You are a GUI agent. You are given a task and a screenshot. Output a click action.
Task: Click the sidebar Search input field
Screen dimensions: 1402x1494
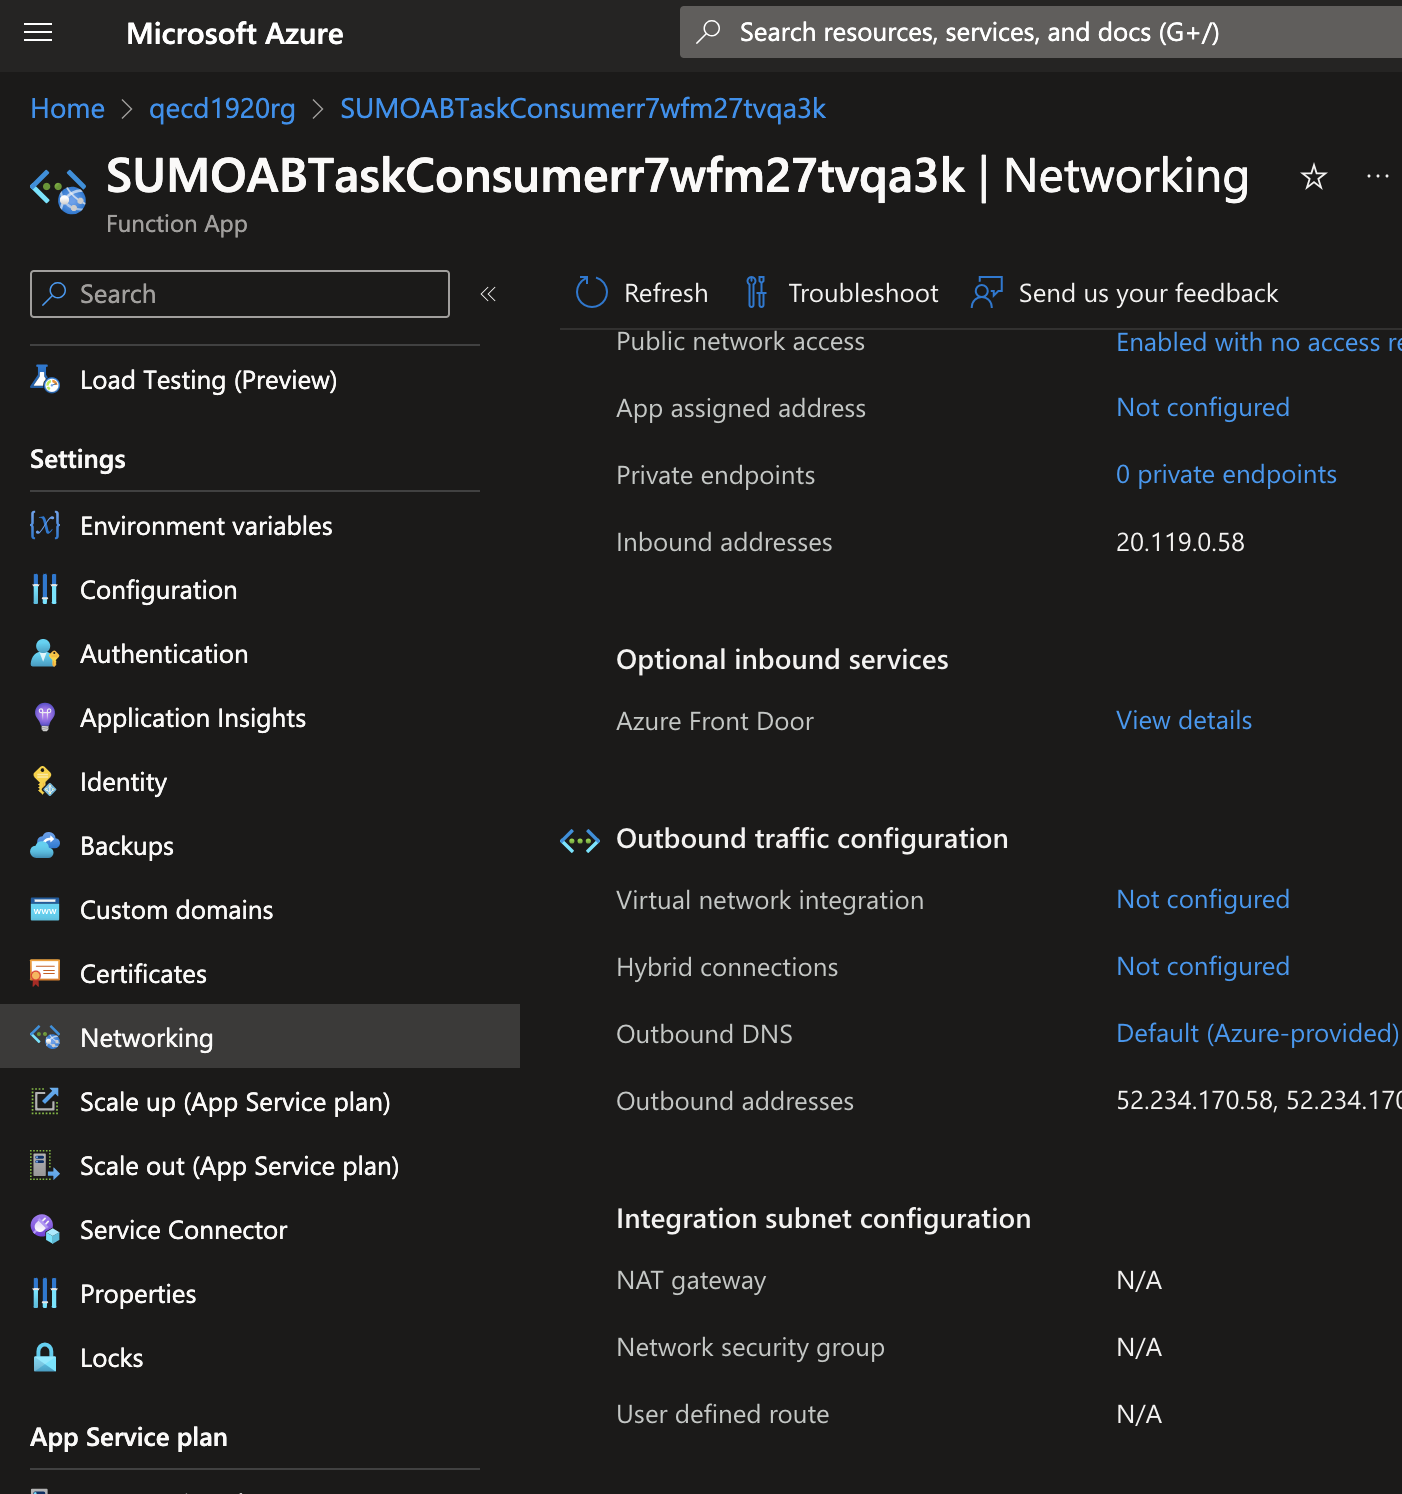(x=240, y=293)
